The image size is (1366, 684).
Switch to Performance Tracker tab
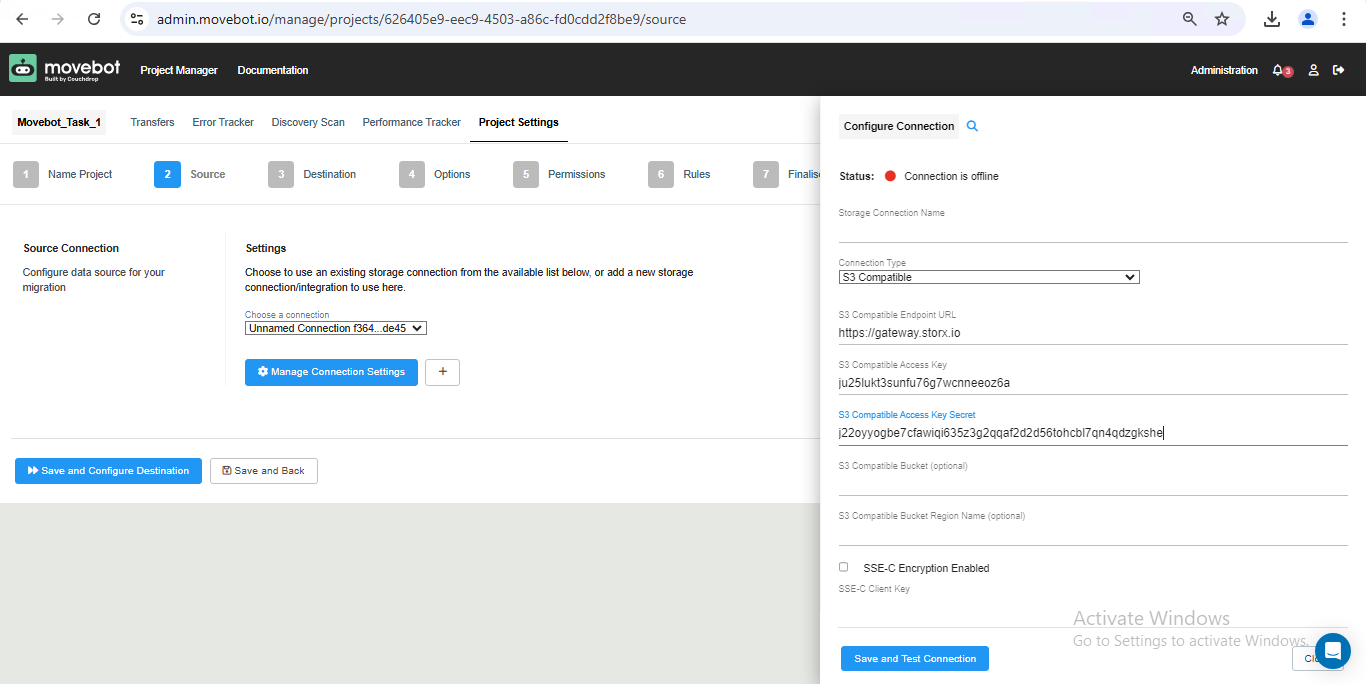click(412, 122)
